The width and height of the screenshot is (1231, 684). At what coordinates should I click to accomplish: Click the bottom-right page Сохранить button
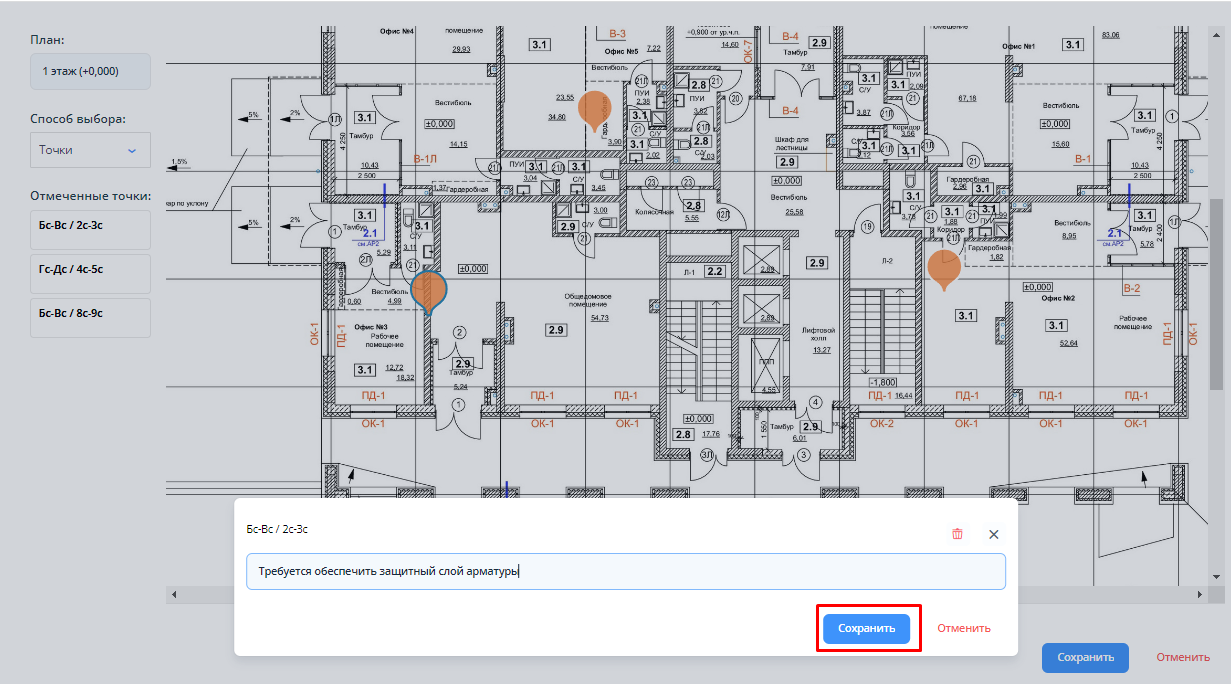1085,658
